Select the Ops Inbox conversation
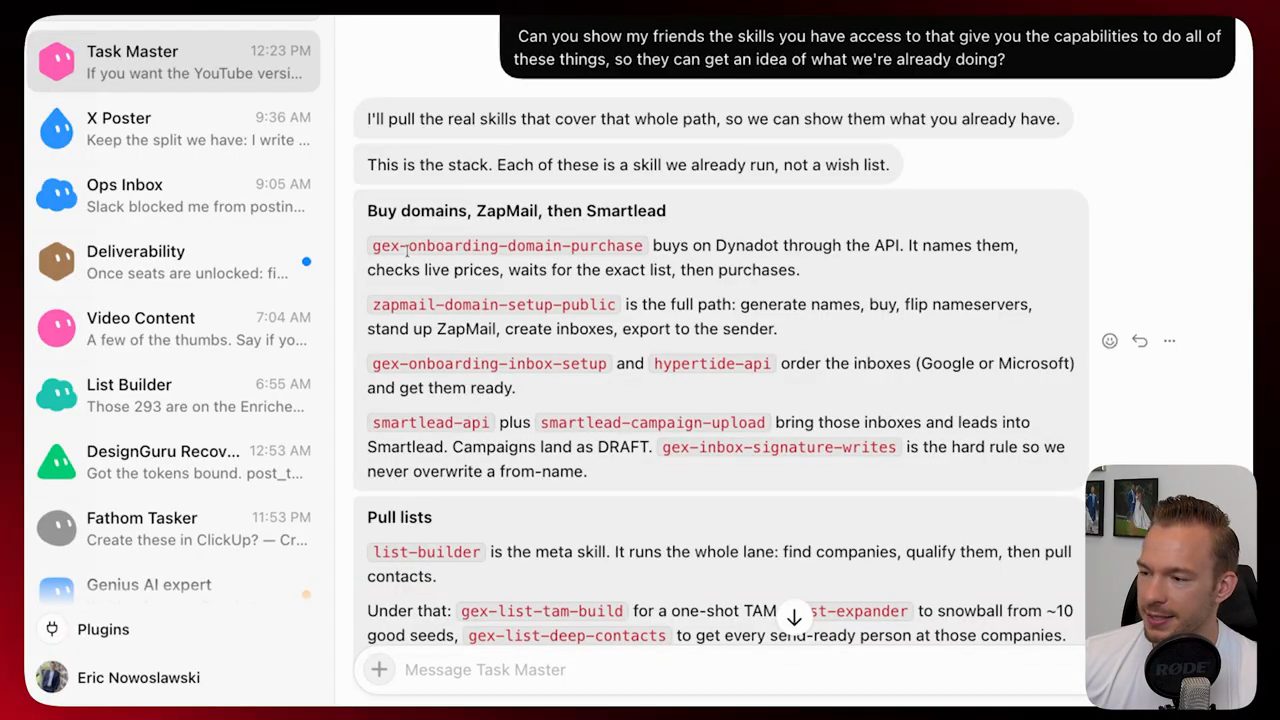 (173, 196)
